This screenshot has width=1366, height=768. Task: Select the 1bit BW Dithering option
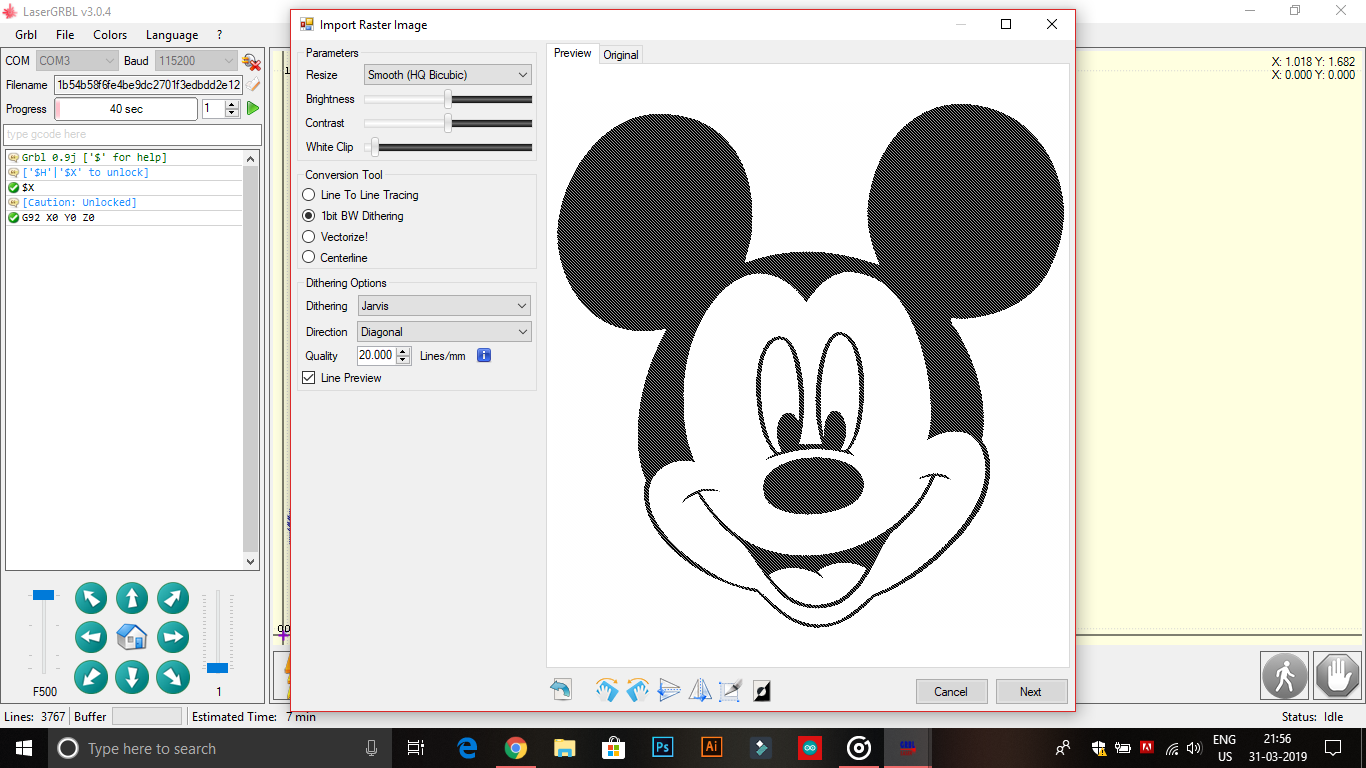[309, 215]
